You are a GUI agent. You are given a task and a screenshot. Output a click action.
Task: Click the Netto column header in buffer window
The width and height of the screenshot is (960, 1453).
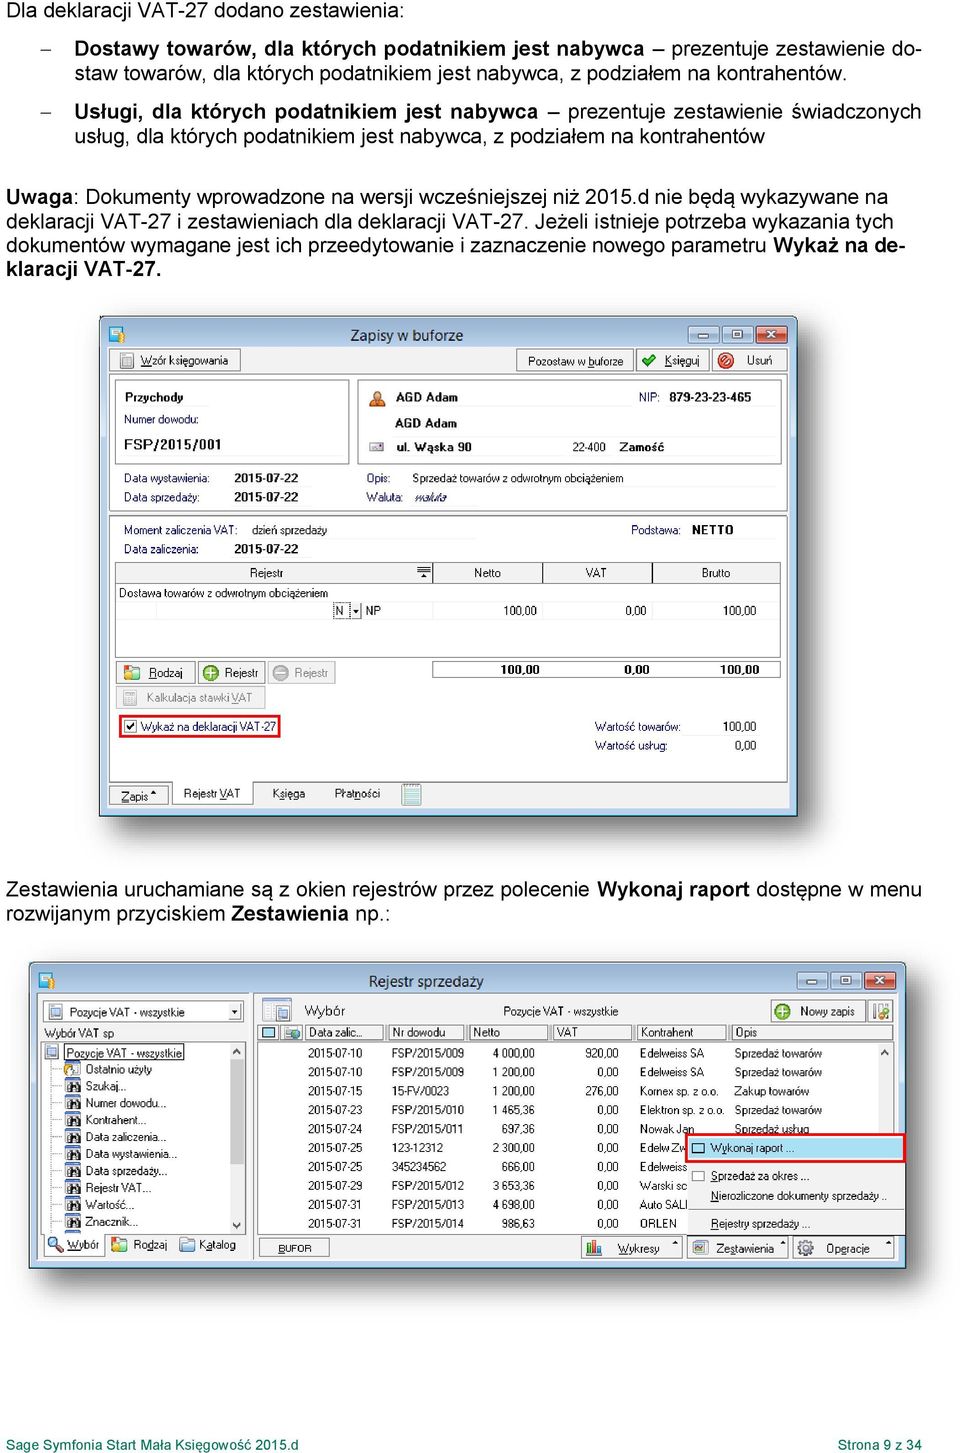pyautogui.click(x=488, y=573)
